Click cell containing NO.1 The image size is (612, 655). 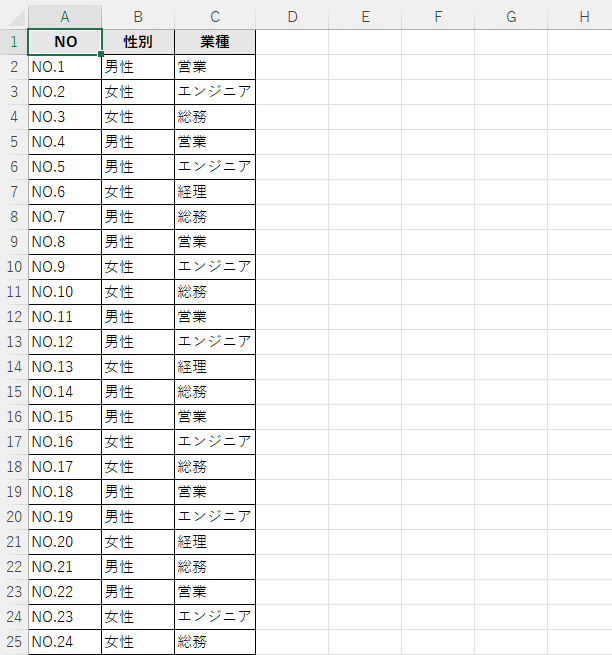pos(65,67)
